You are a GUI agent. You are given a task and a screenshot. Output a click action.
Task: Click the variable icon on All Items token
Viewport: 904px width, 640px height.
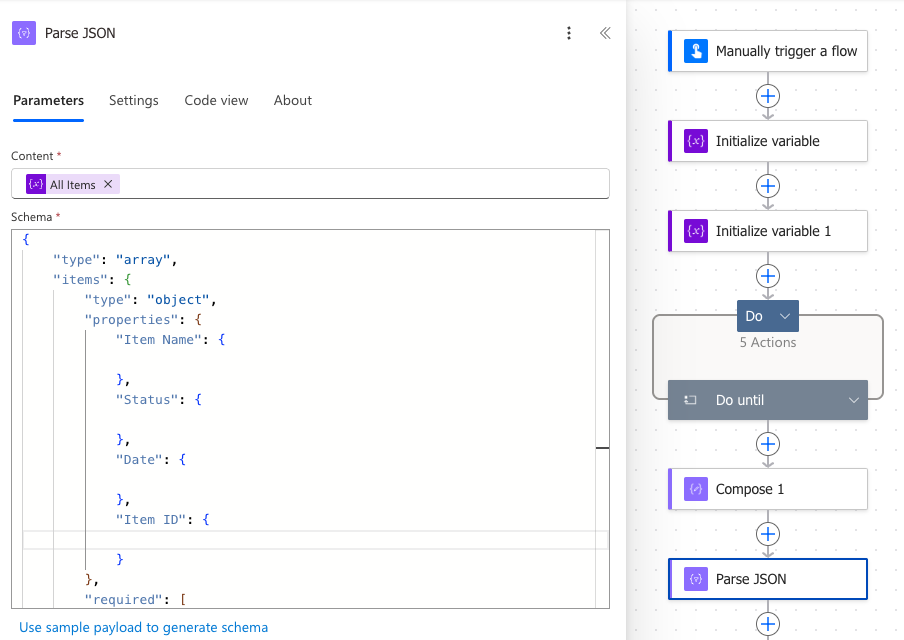[x=36, y=184]
